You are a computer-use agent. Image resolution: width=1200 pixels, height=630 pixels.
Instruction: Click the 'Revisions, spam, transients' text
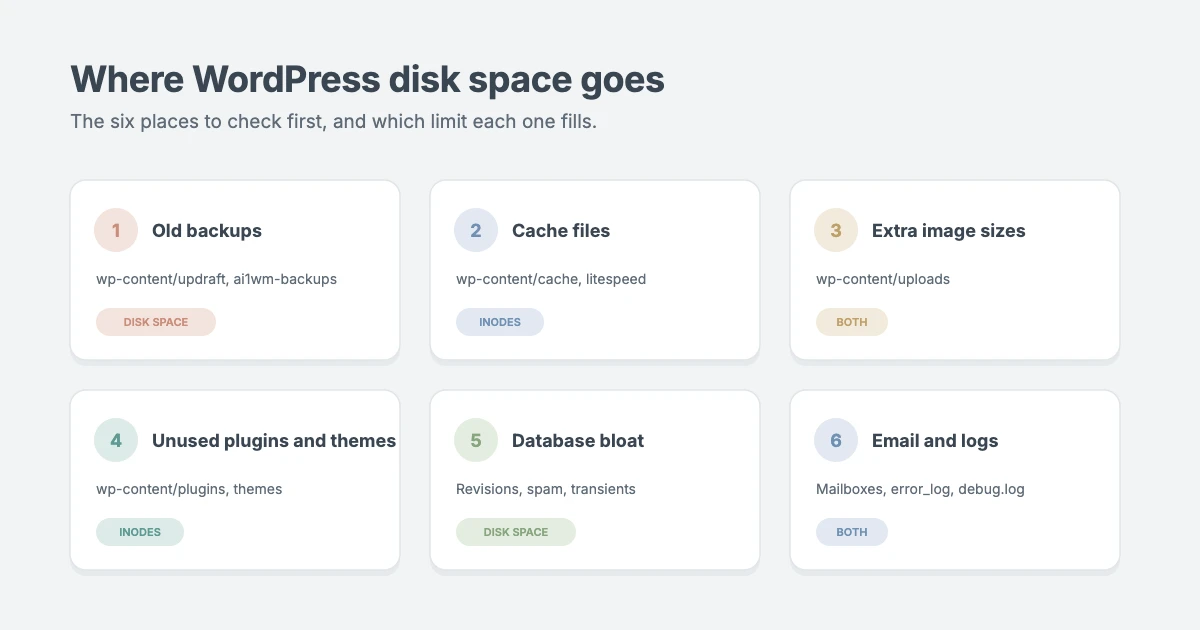click(x=546, y=489)
